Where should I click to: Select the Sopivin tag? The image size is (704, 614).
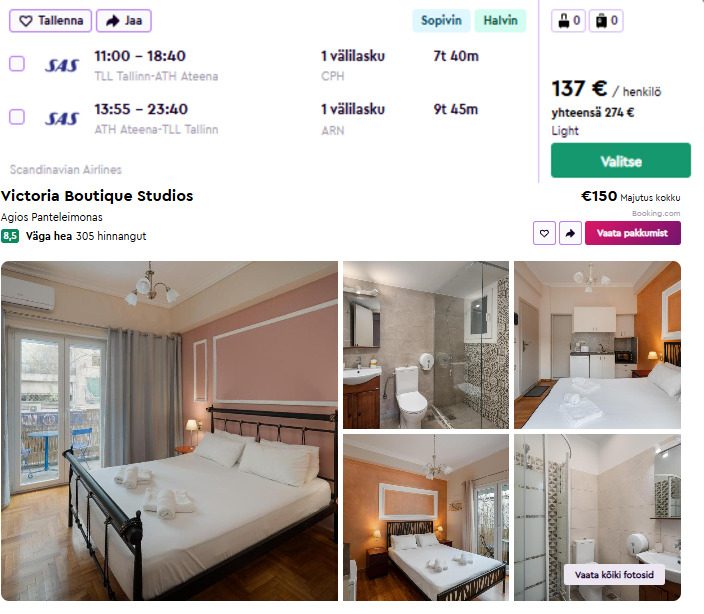click(441, 21)
